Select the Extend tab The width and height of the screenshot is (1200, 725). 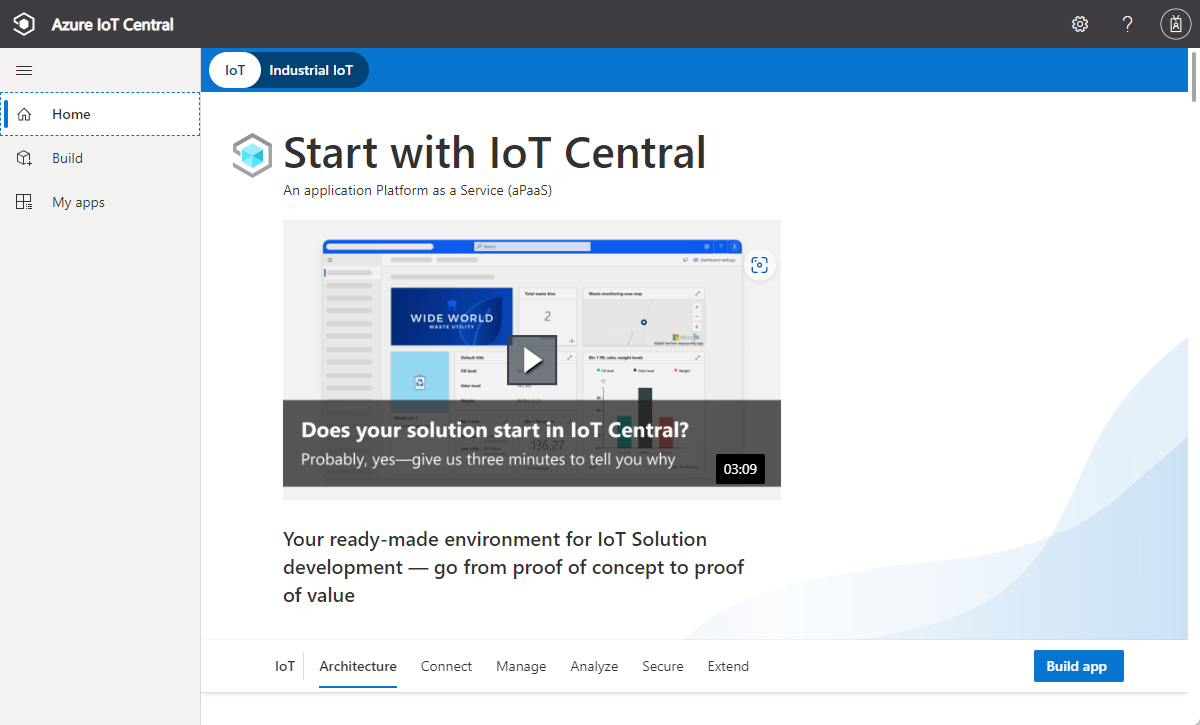728,666
